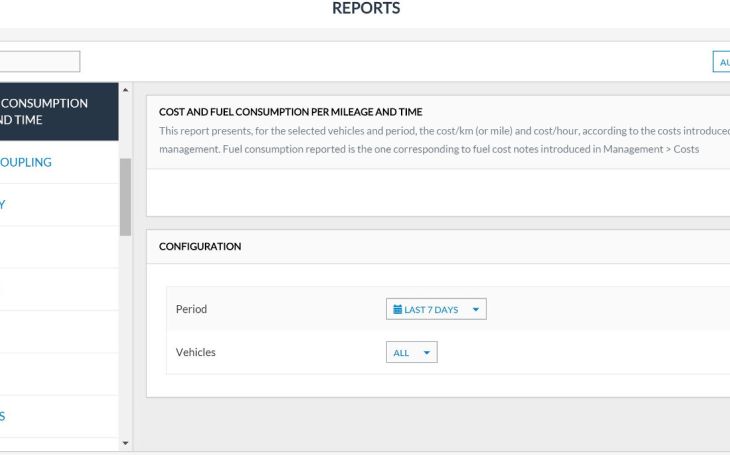The width and height of the screenshot is (730, 455).
Task: Grab the sidebar vertical scrollbar thumb
Action: pos(125,196)
